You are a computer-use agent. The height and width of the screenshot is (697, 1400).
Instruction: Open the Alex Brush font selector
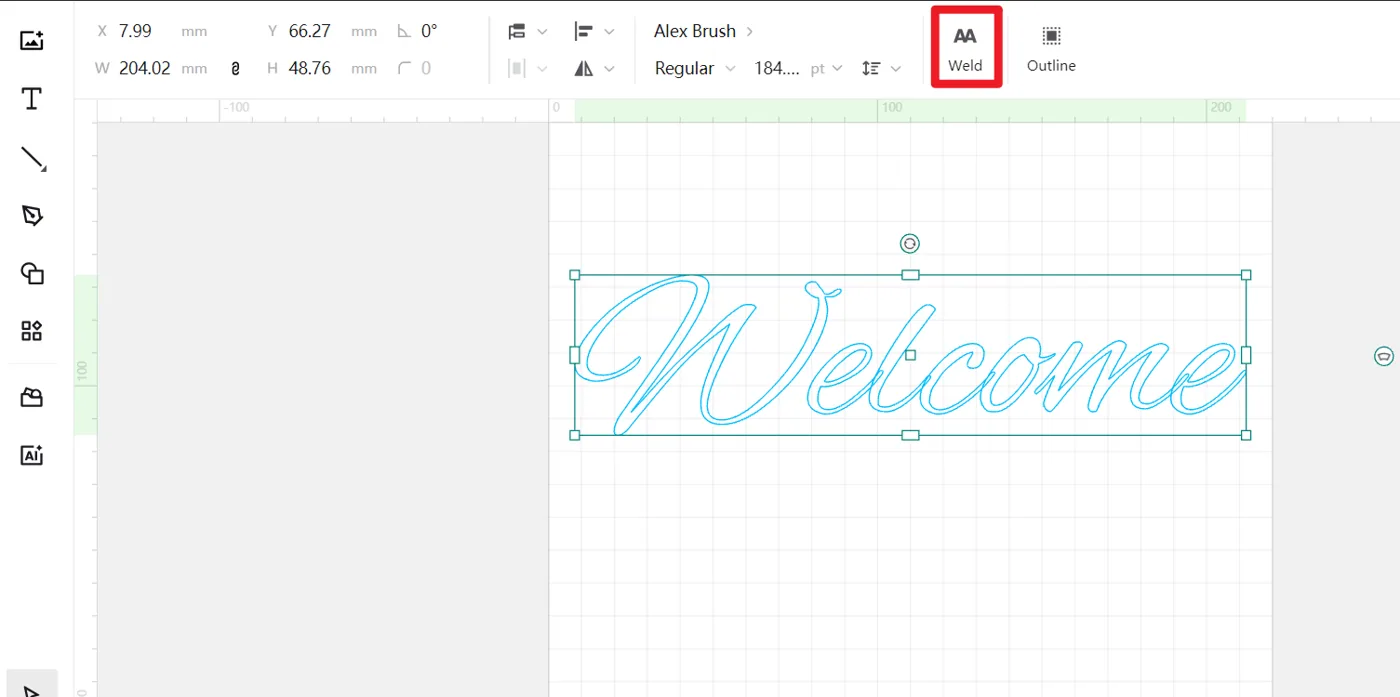tap(704, 32)
